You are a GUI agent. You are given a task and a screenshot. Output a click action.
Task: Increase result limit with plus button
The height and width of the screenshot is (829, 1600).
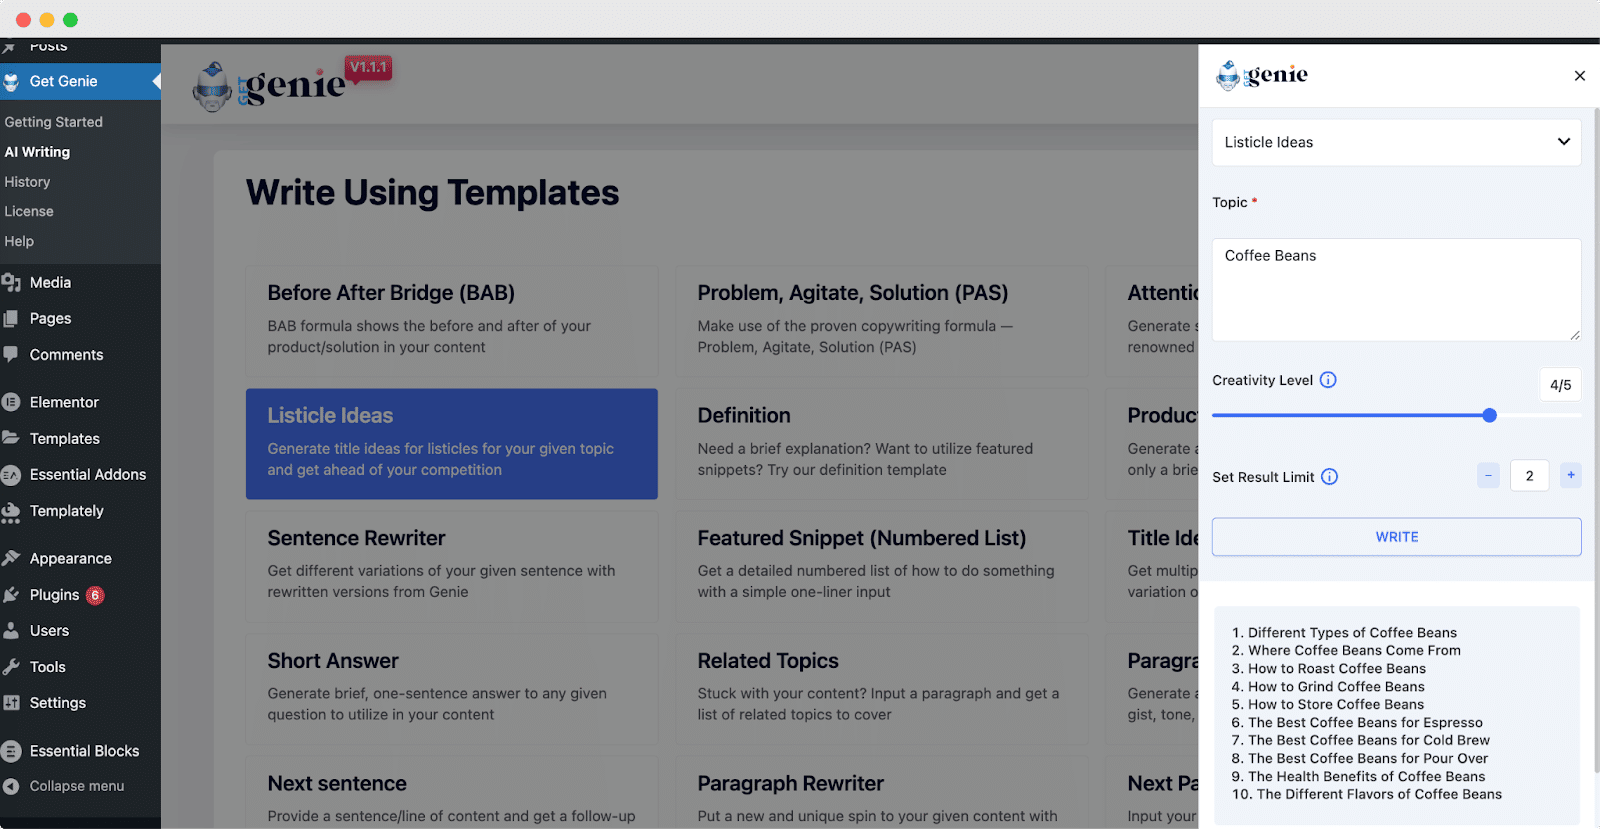click(x=1571, y=476)
